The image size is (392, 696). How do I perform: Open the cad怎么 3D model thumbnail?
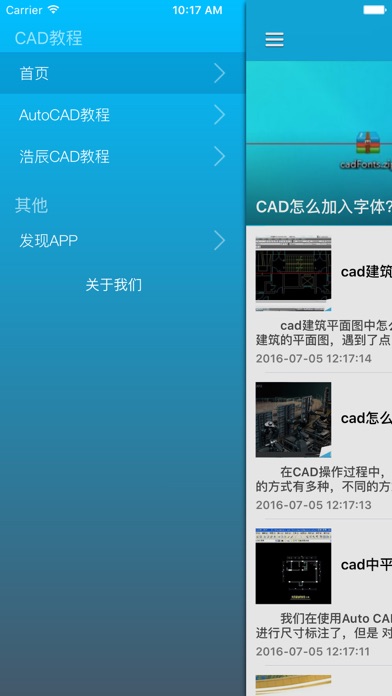[x=293, y=419]
